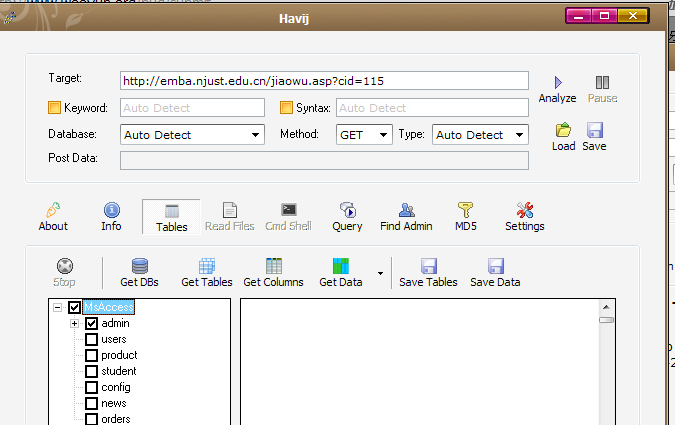The width and height of the screenshot is (675, 425).
Task: Open the Cmd Shell section
Action: pyautogui.click(x=288, y=217)
